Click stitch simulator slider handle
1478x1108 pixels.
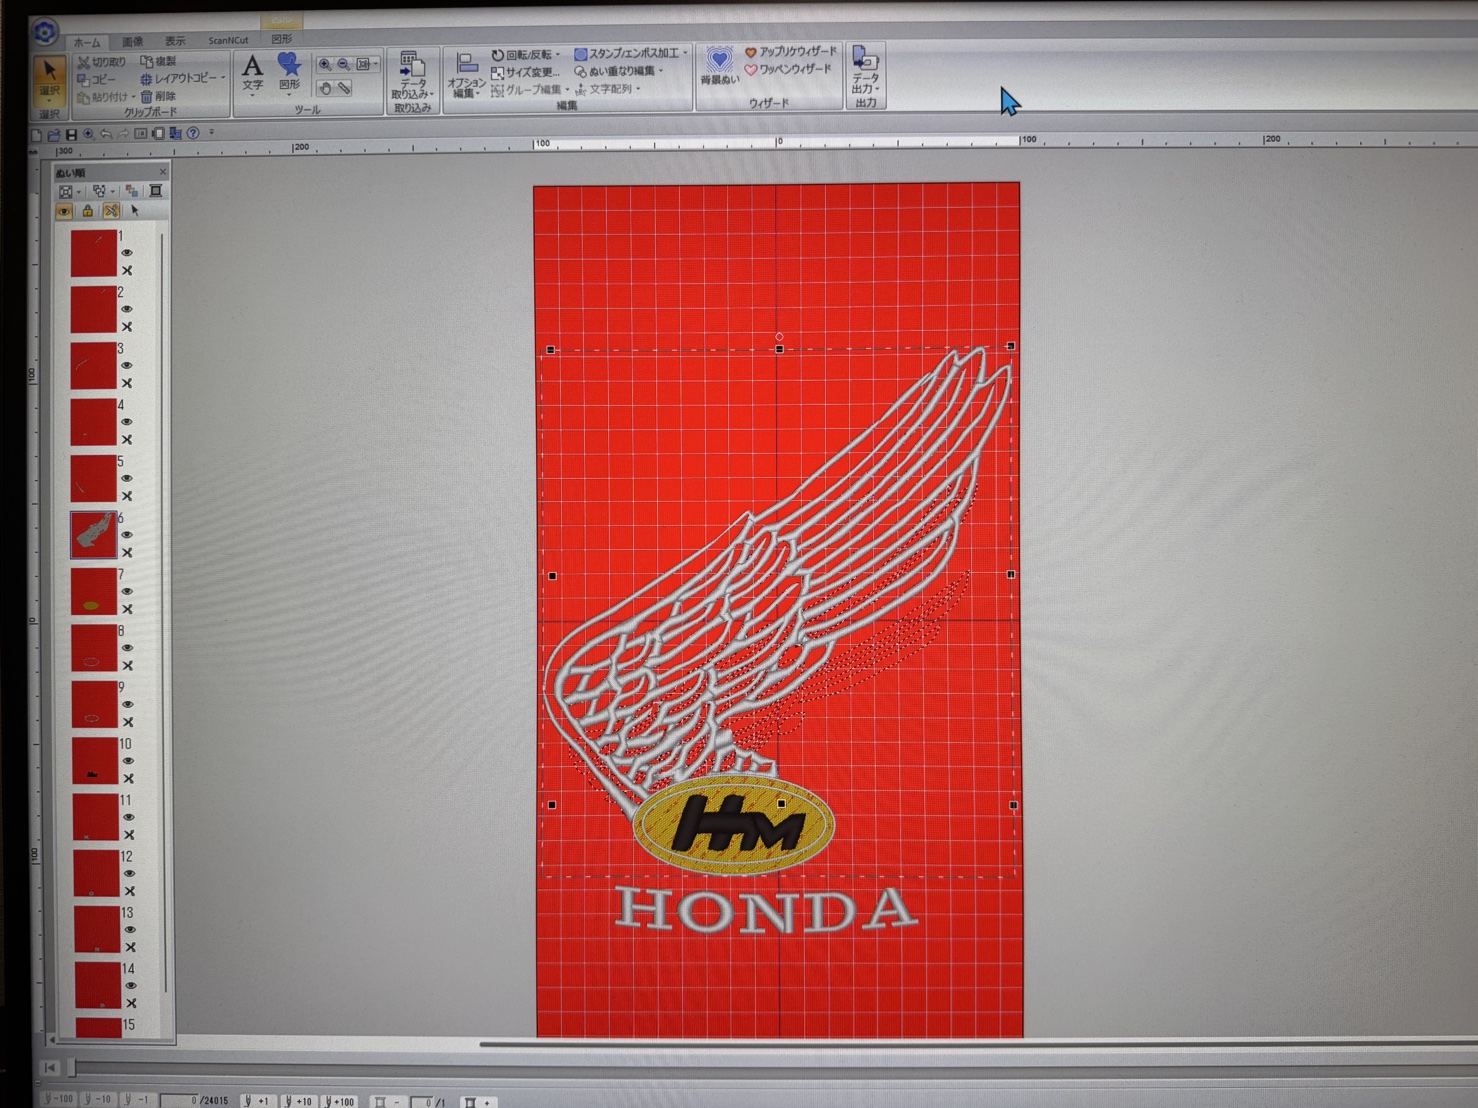[x=71, y=1069]
